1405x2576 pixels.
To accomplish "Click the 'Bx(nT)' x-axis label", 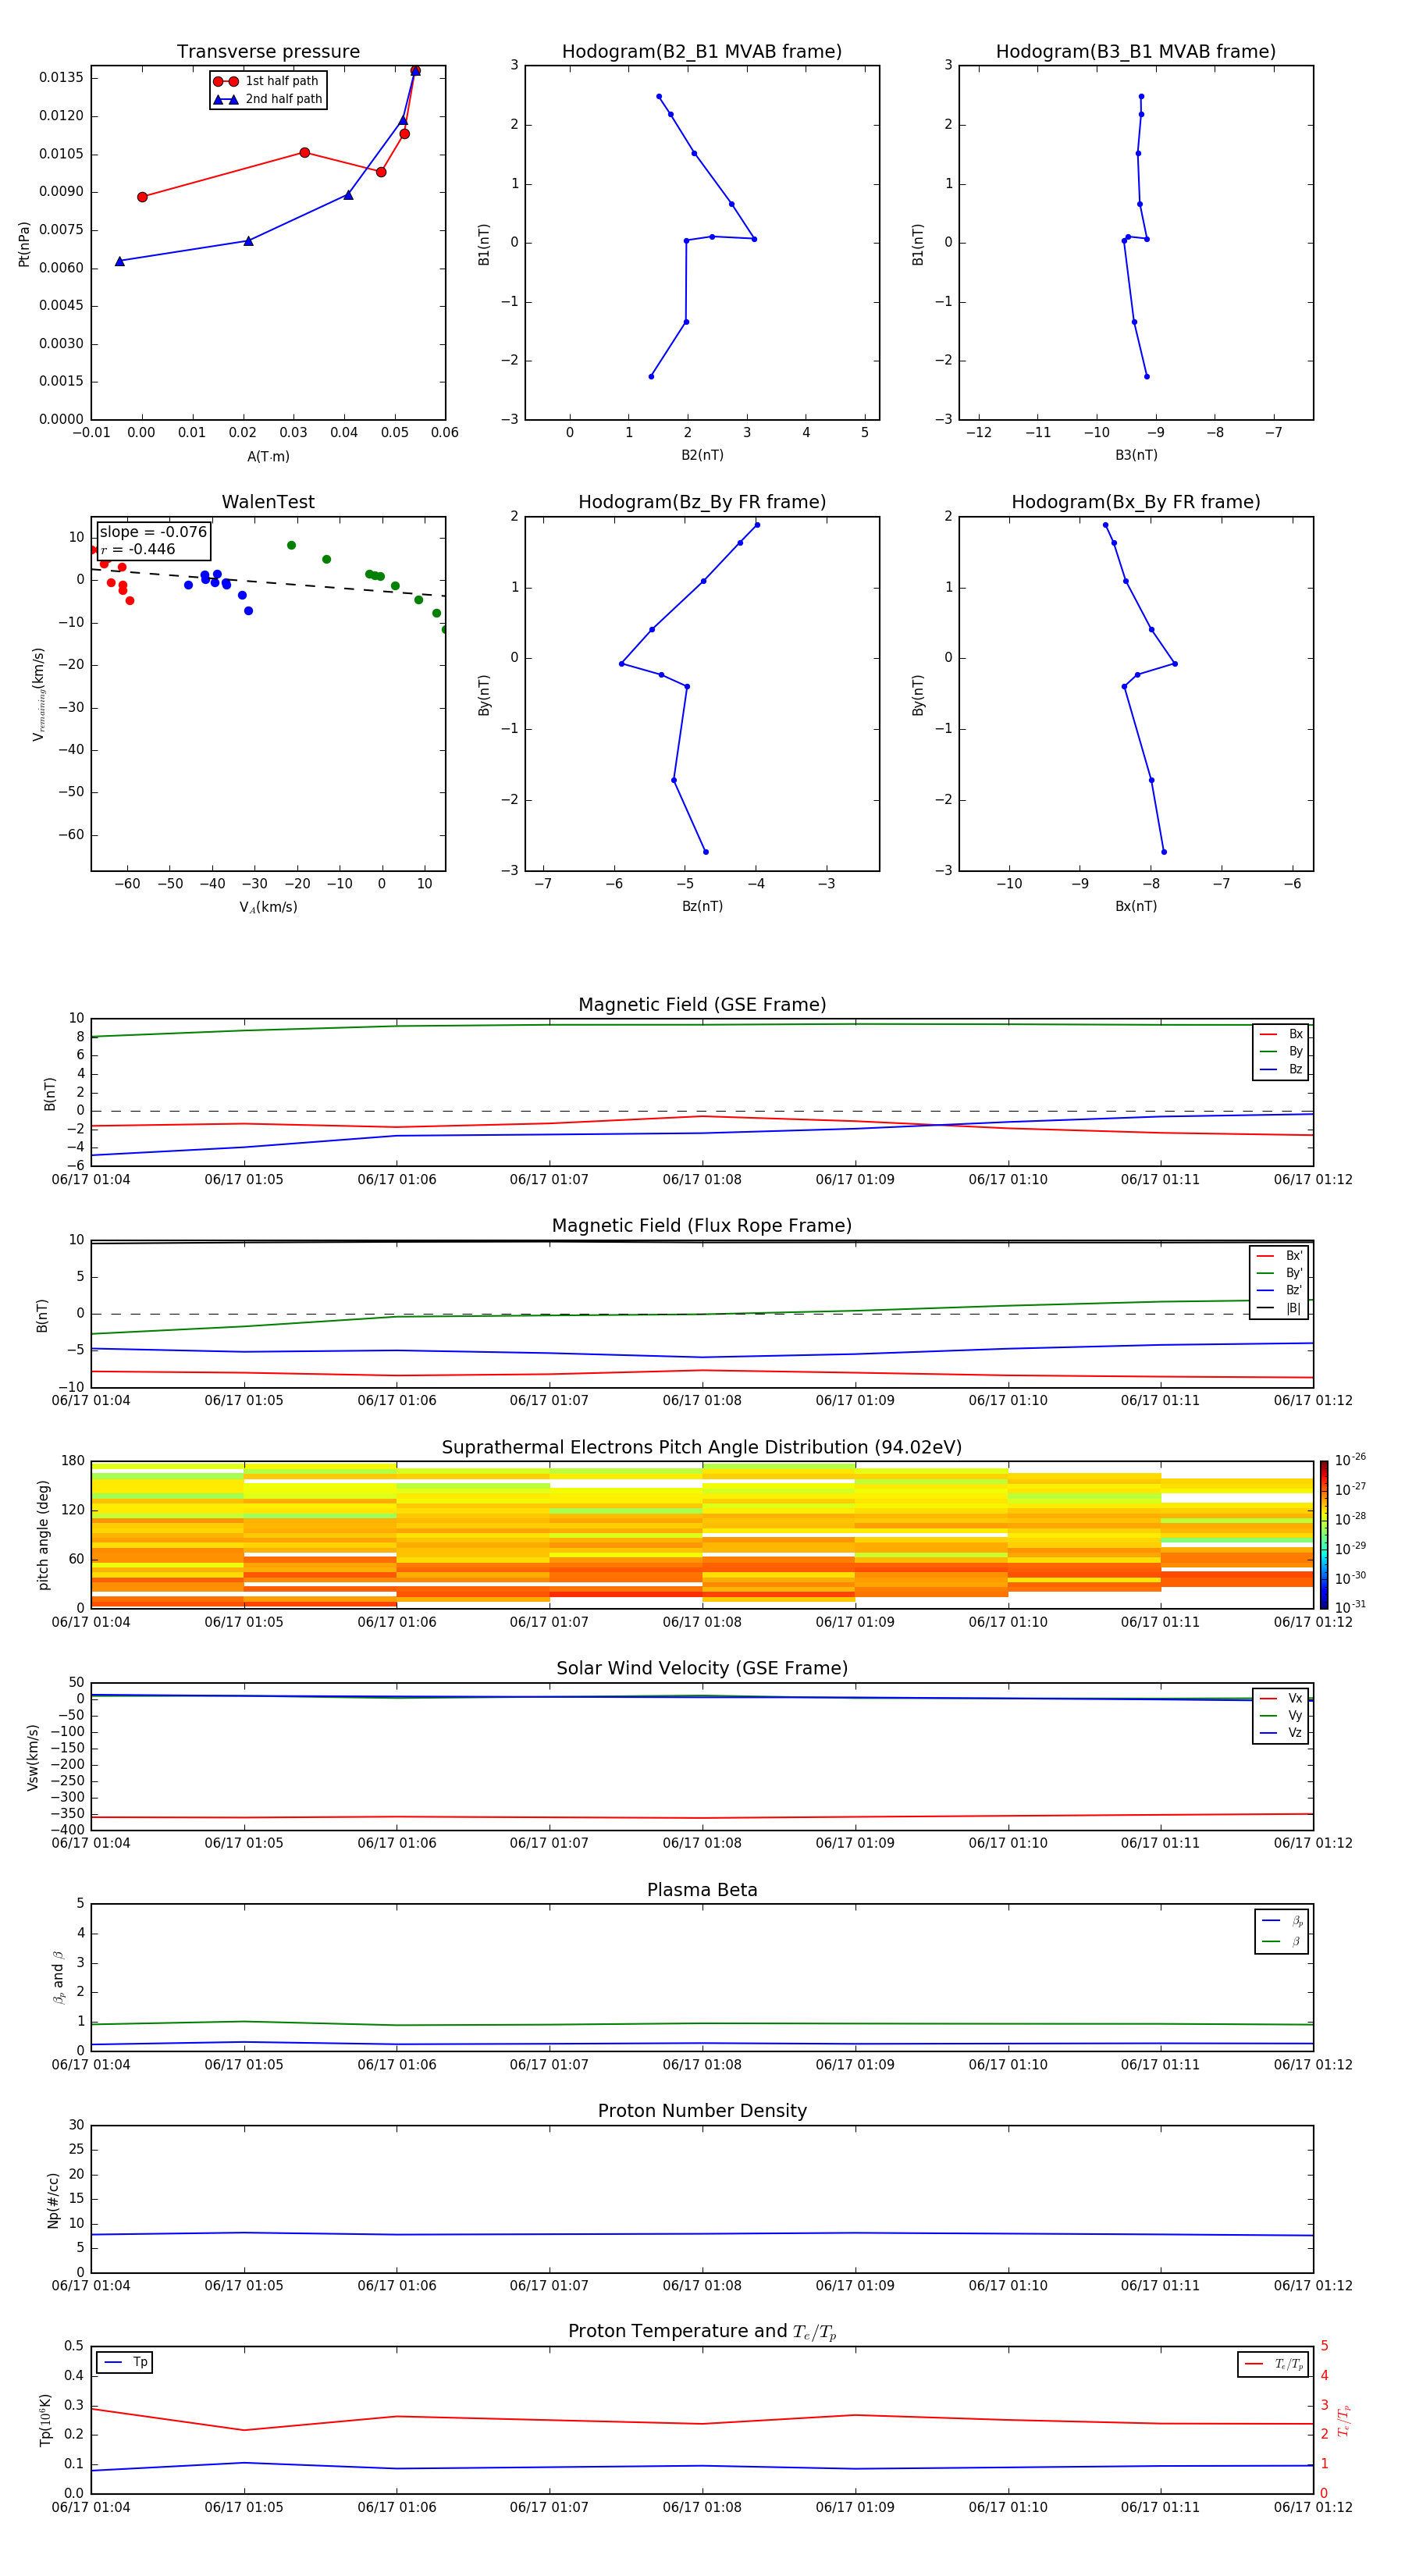I will point(1136,906).
